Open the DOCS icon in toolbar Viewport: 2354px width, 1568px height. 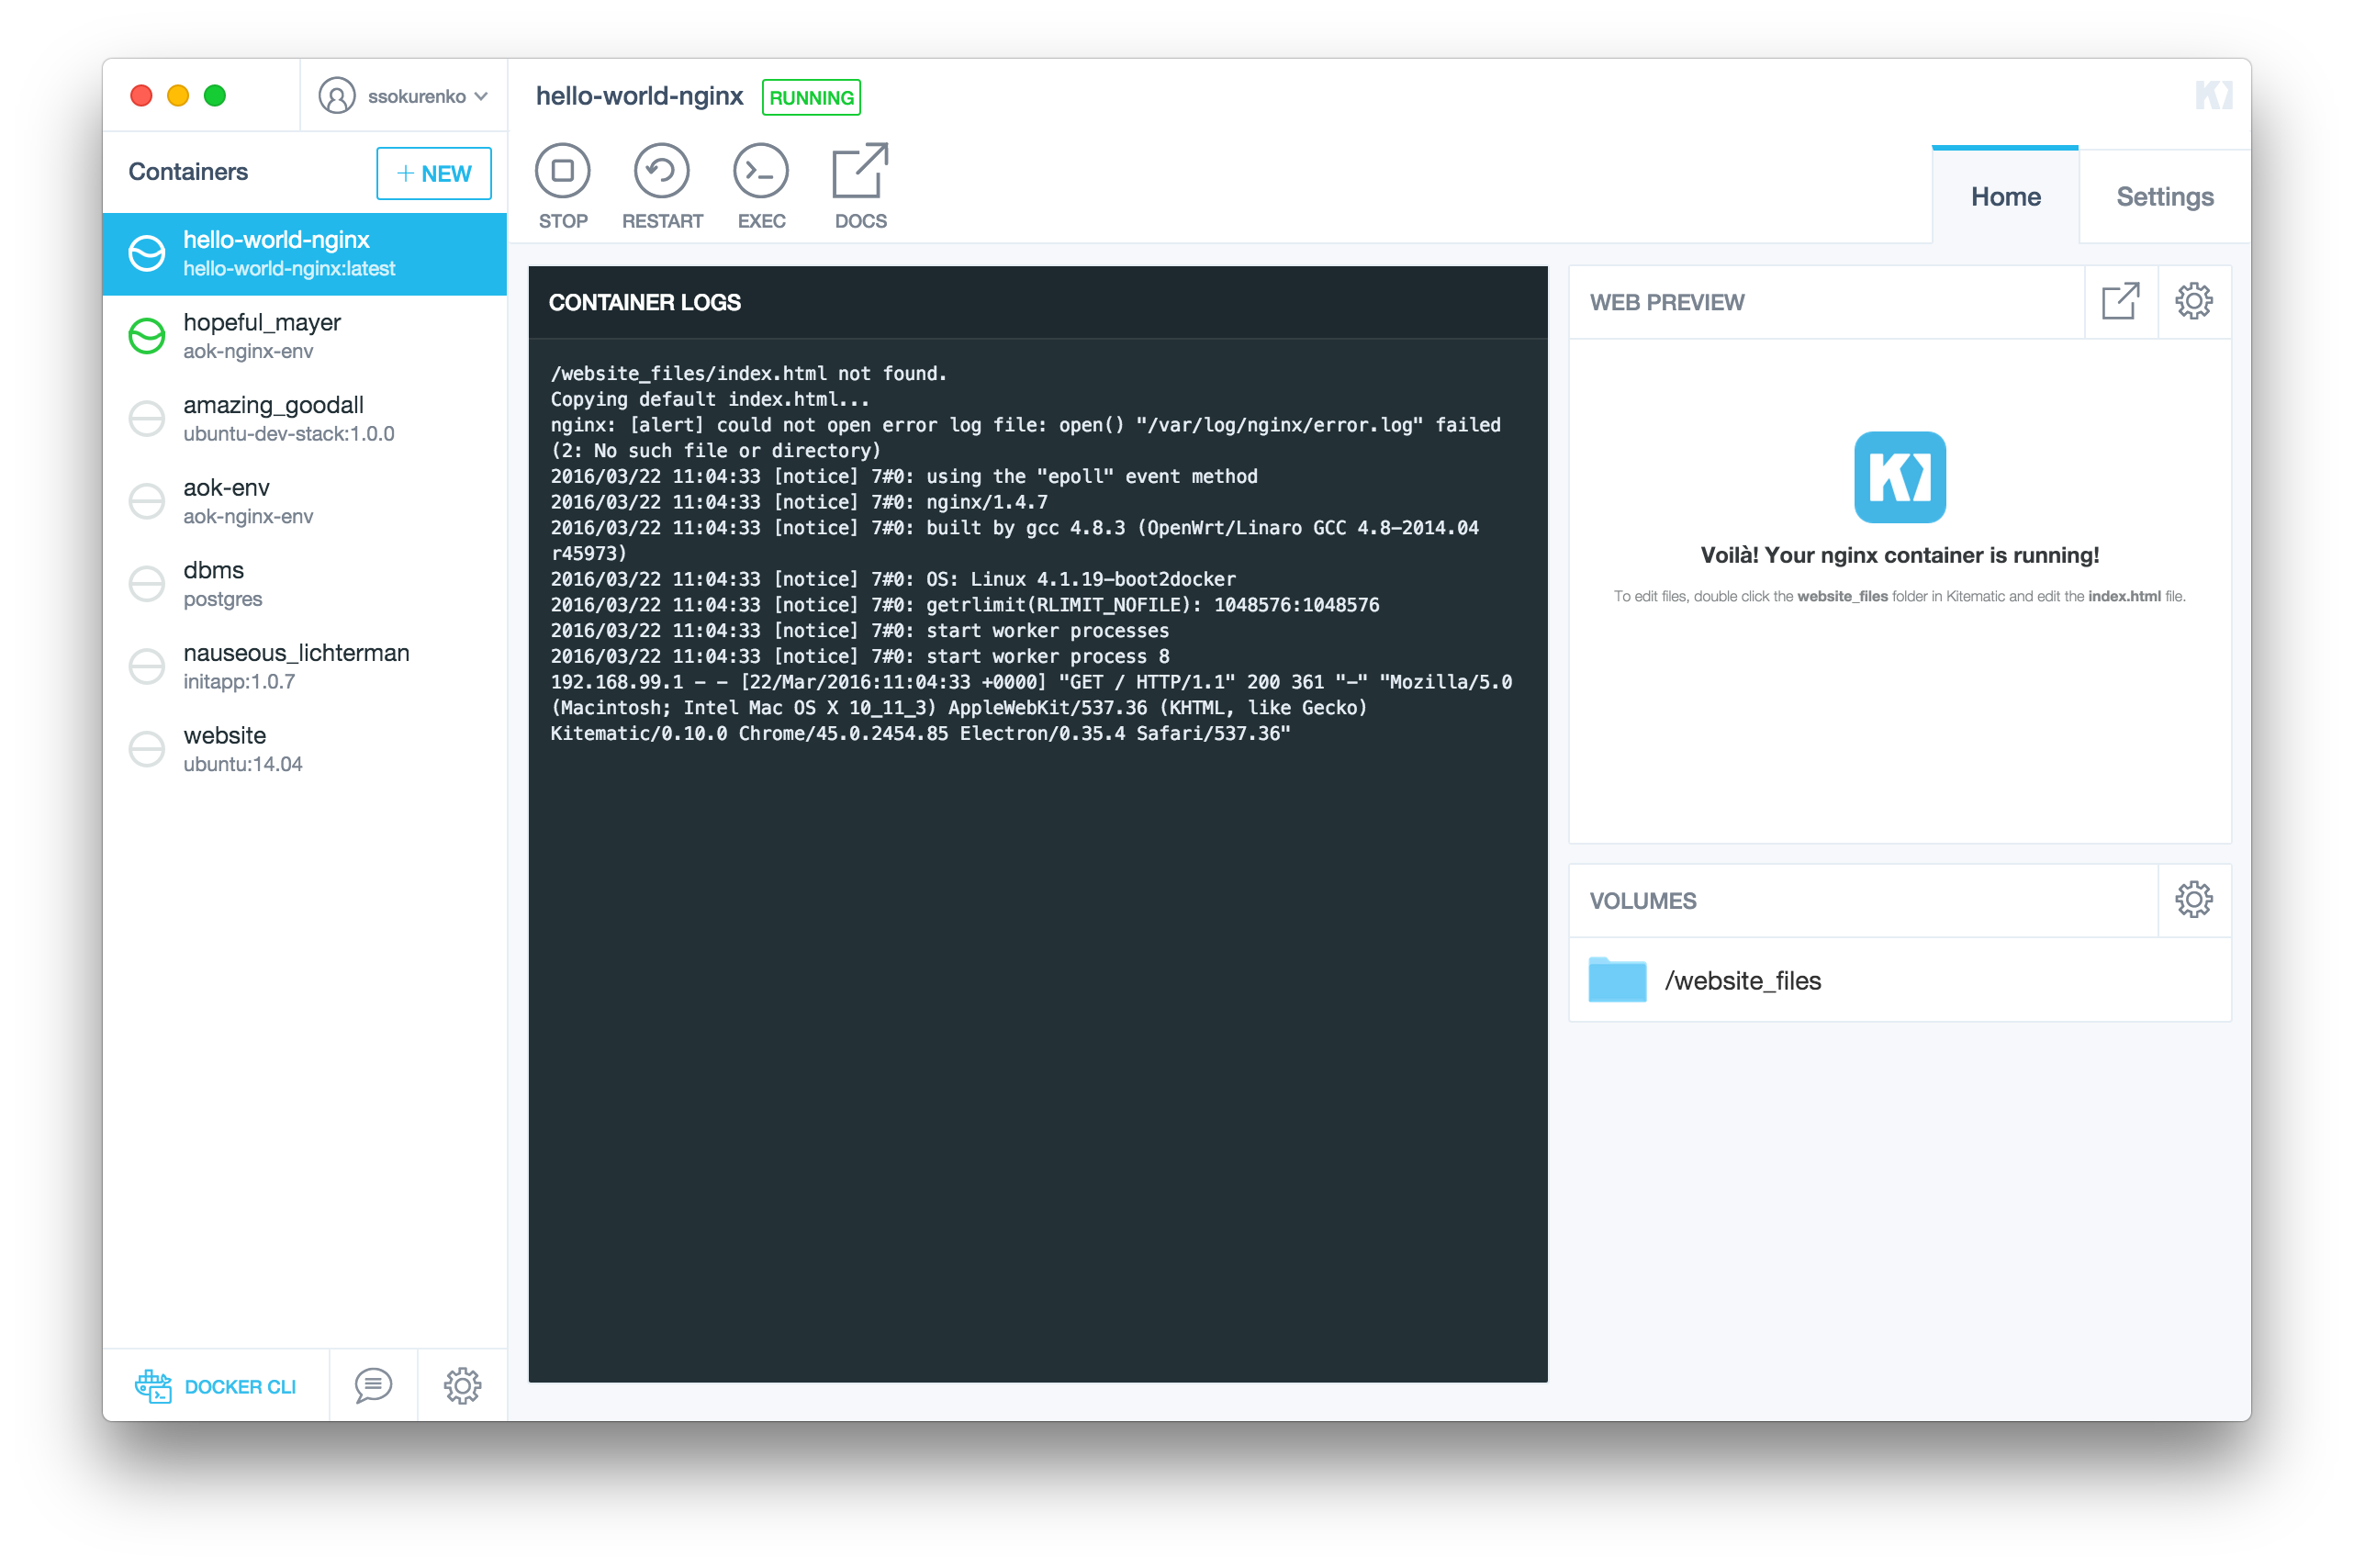860,171
